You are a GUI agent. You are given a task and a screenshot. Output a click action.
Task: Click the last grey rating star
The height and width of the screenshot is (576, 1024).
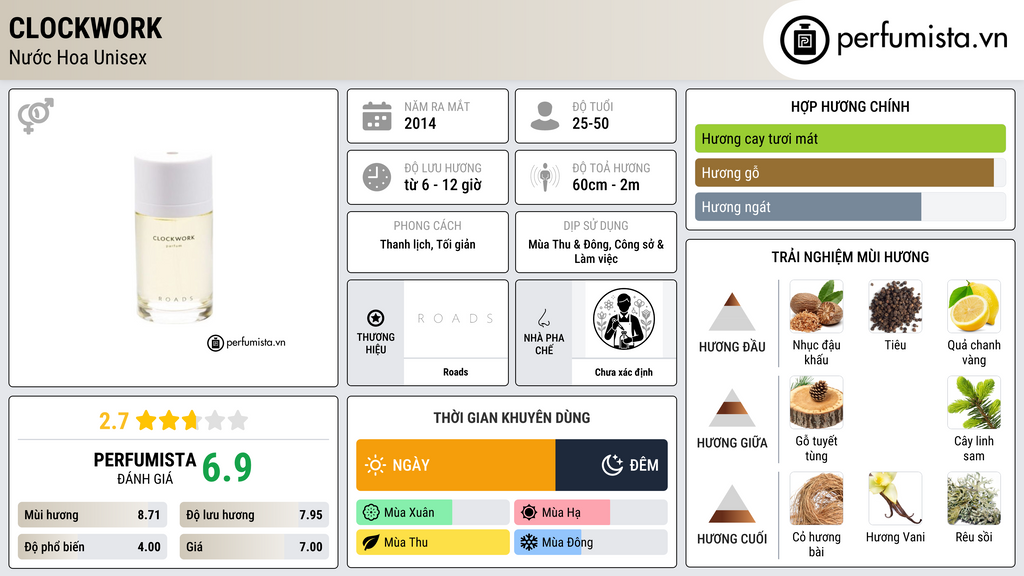click(x=238, y=420)
